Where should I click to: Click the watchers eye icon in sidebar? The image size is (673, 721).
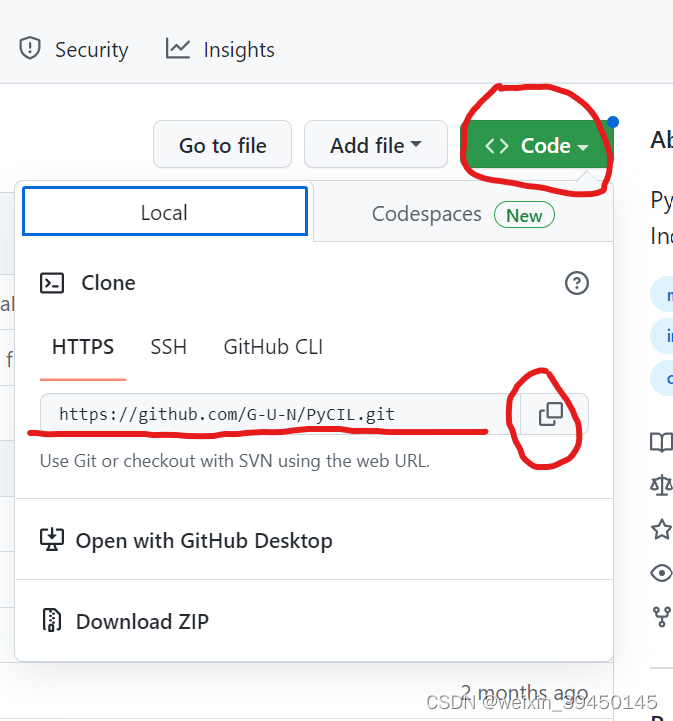(662, 573)
